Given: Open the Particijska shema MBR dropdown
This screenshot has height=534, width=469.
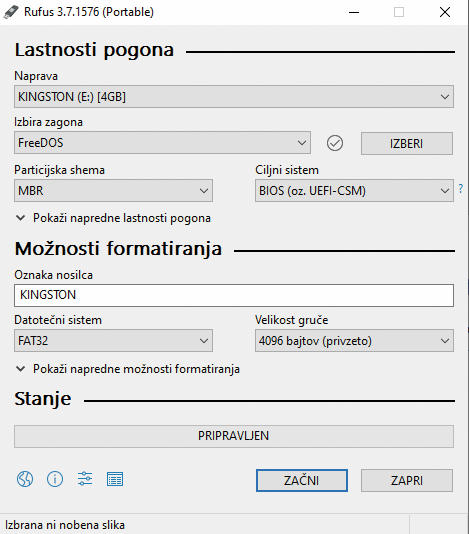Looking at the screenshot, I should [x=113, y=191].
